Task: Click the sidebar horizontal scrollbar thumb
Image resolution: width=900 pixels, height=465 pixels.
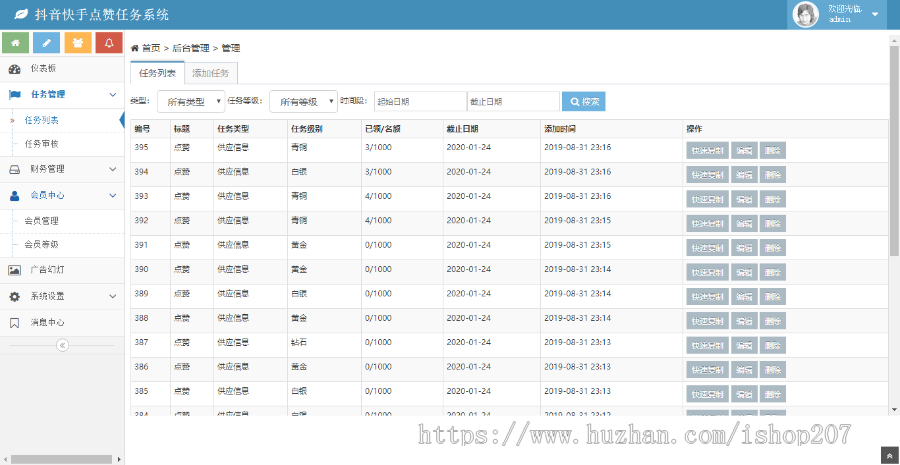Action: pos(61,459)
